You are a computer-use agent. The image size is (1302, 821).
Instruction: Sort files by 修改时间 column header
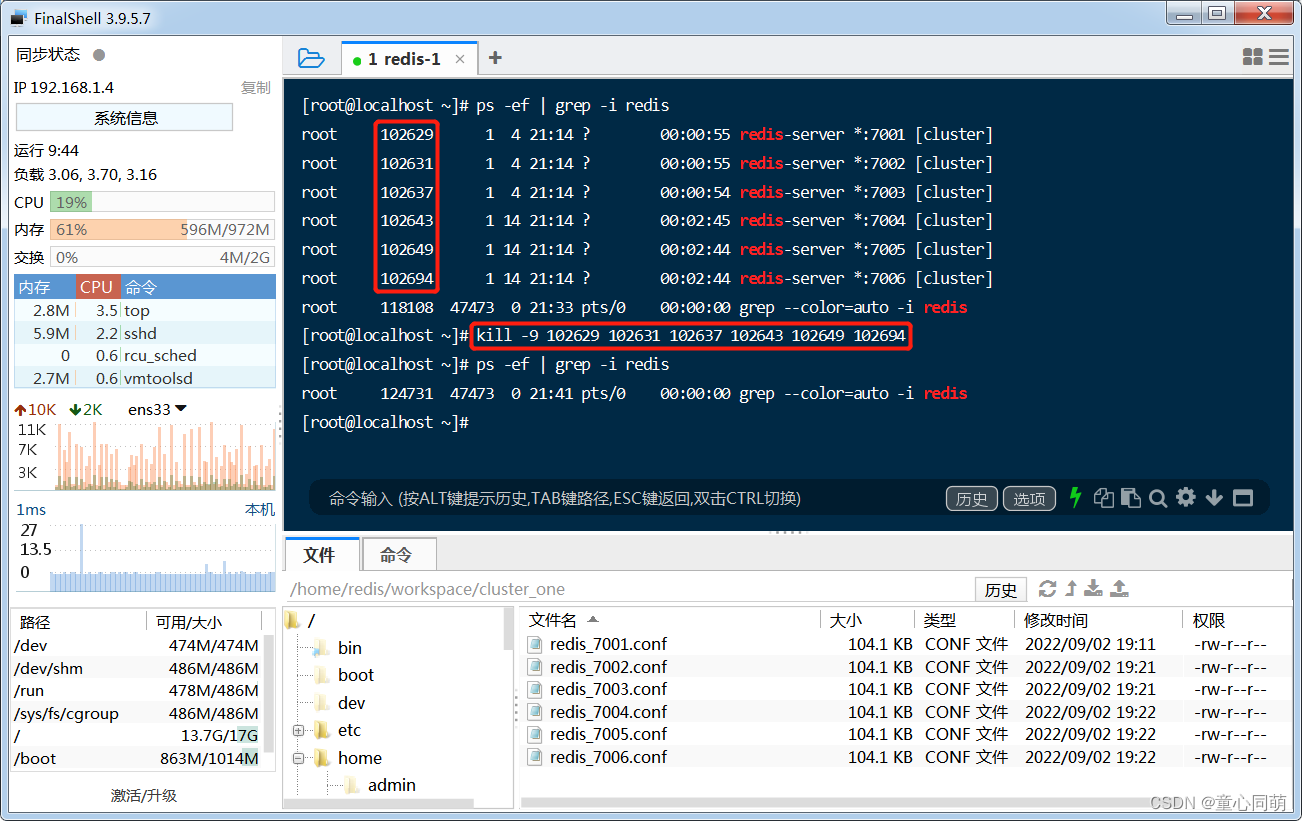(x=1098, y=620)
